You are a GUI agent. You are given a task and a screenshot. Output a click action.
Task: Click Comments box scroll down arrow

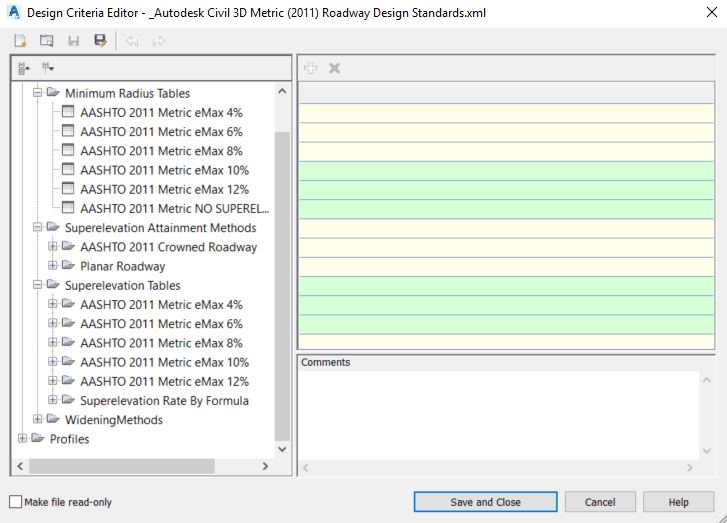click(707, 451)
